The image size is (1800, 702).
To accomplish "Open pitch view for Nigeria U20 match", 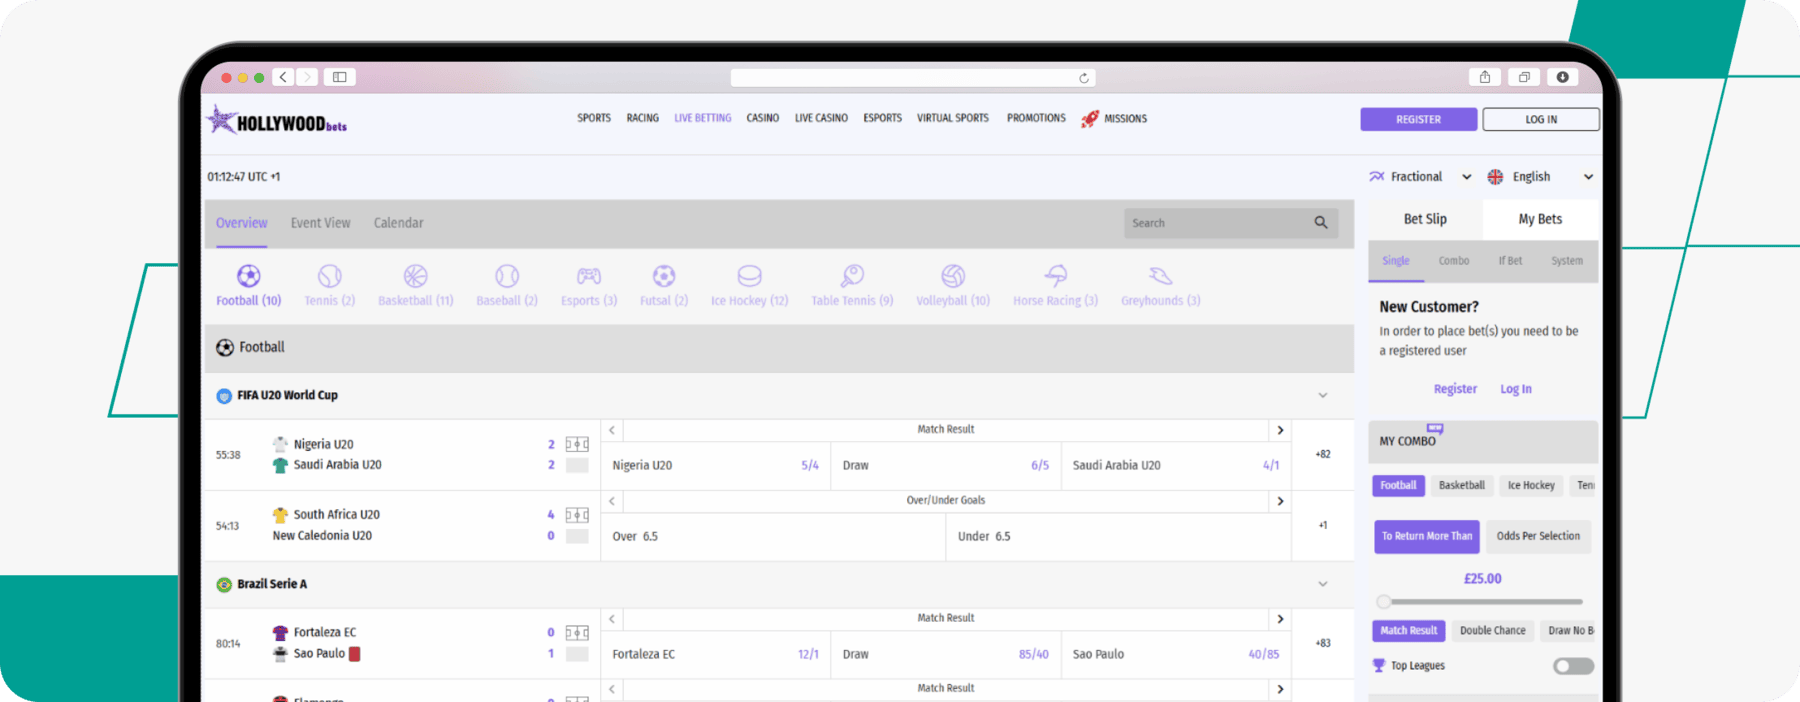I will (577, 444).
